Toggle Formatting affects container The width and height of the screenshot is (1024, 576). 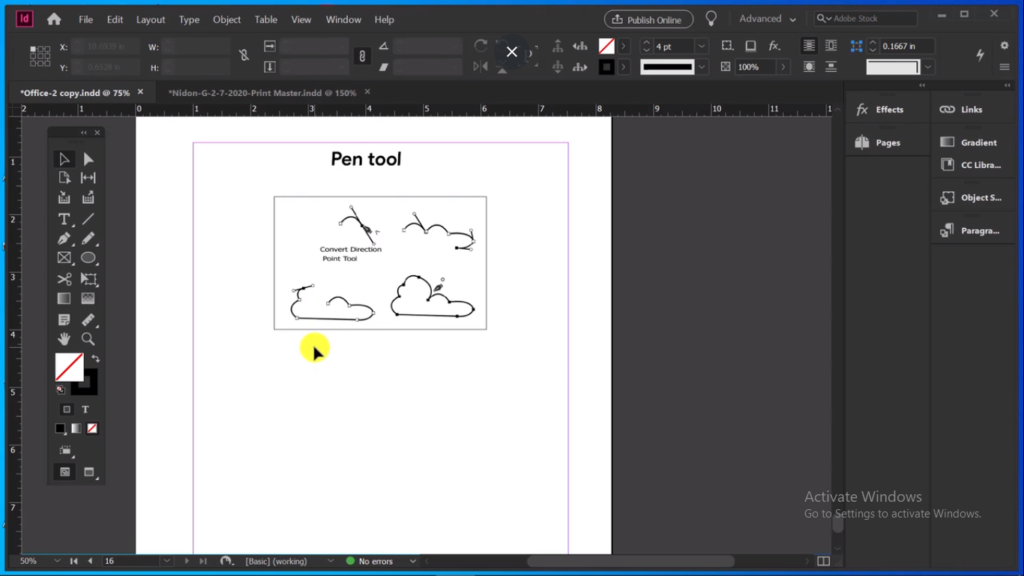click(67, 409)
